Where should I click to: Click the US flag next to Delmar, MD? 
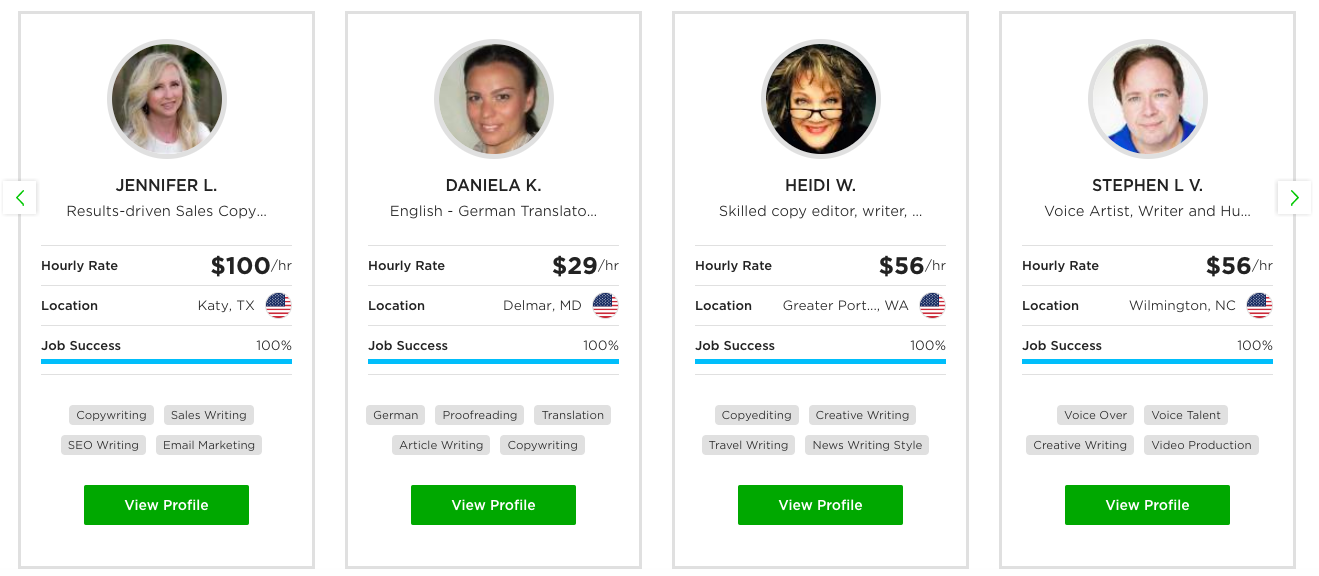point(605,306)
